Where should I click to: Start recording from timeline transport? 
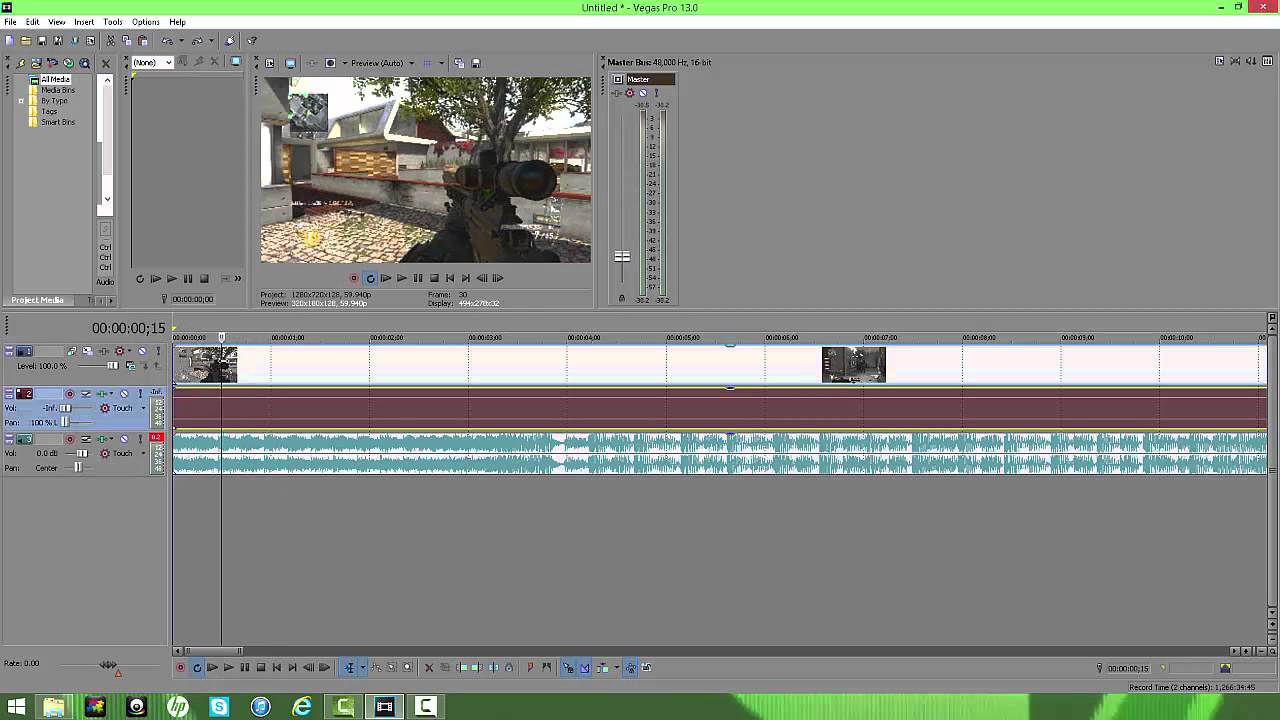(181, 667)
